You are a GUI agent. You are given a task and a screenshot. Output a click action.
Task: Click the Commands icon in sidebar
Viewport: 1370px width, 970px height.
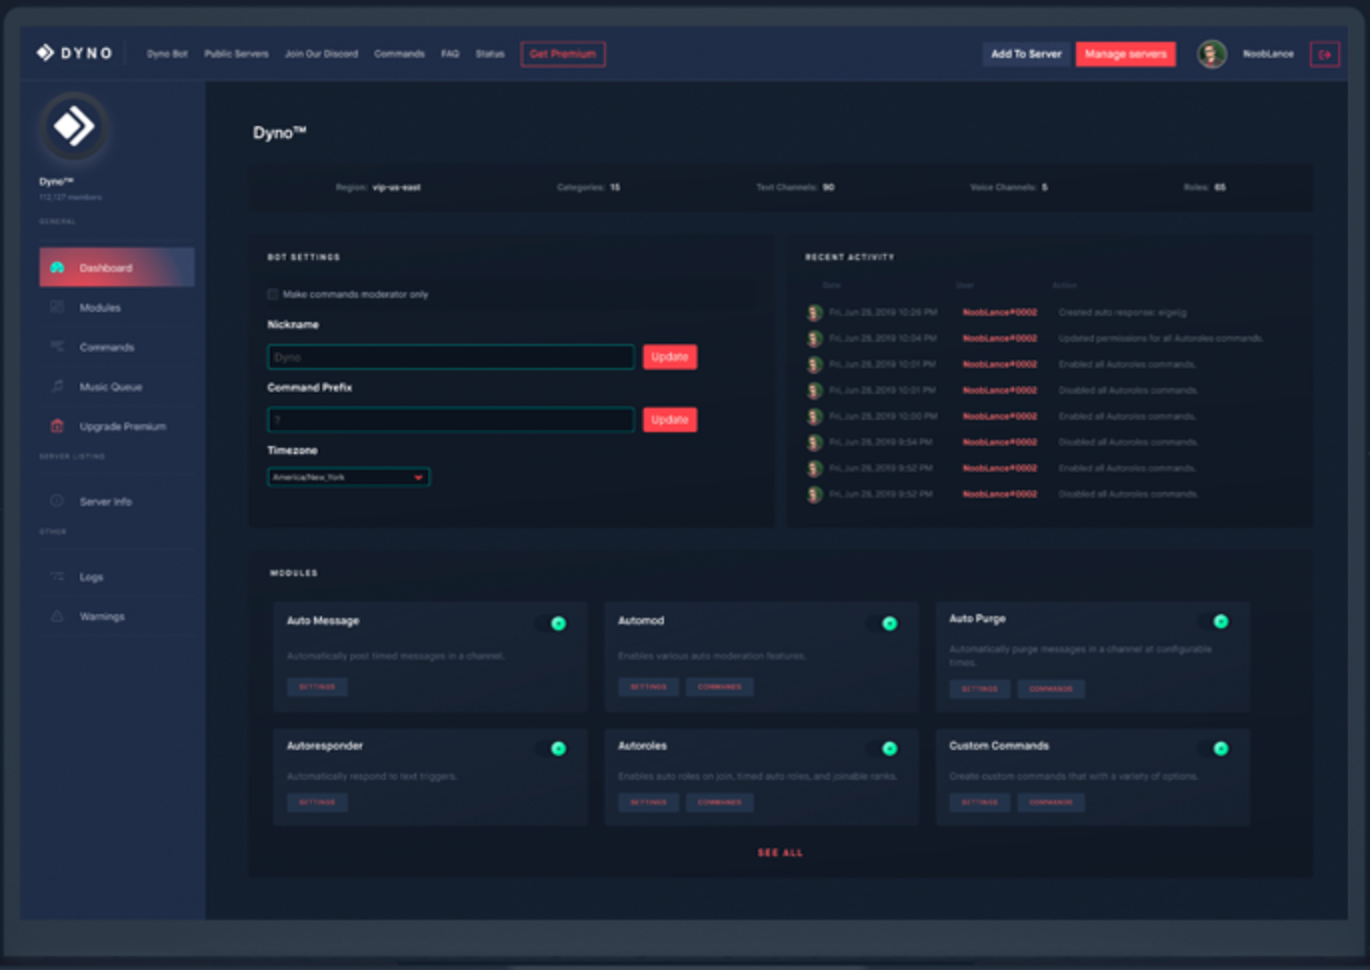tap(57, 347)
